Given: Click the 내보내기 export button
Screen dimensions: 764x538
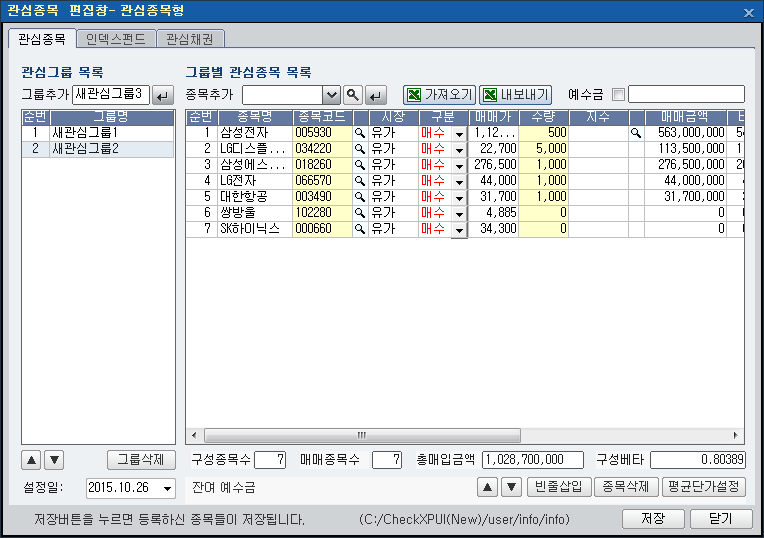Looking at the screenshot, I should (x=516, y=95).
